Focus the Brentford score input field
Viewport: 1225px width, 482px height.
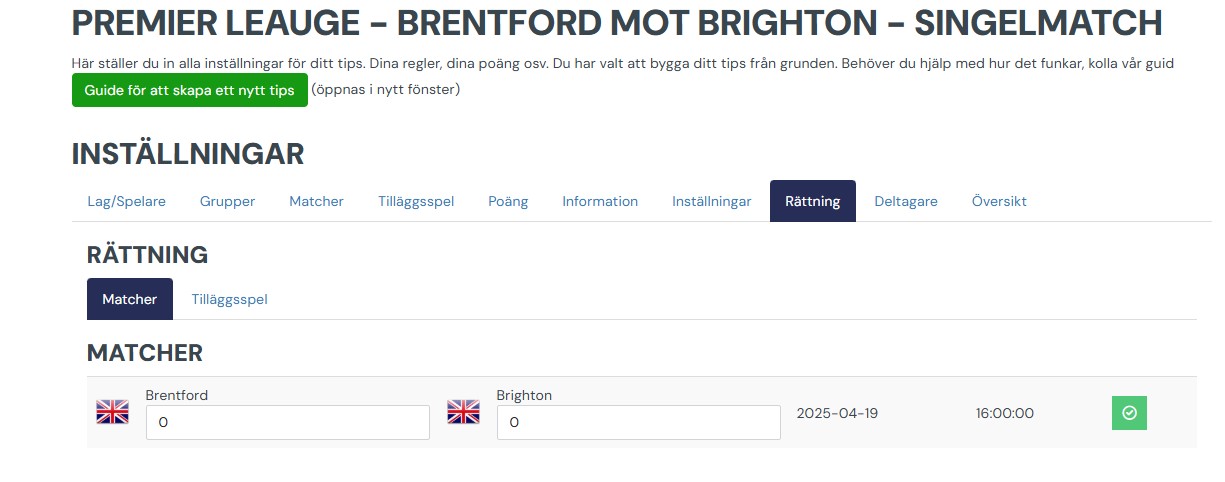coord(288,423)
